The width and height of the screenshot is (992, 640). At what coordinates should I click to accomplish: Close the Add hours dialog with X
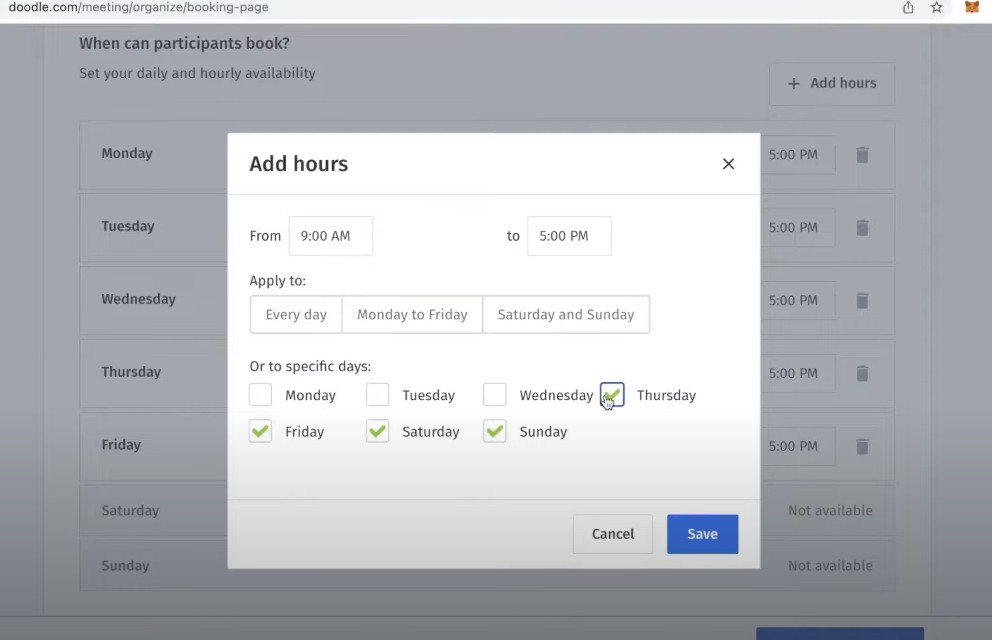point(728,164)
